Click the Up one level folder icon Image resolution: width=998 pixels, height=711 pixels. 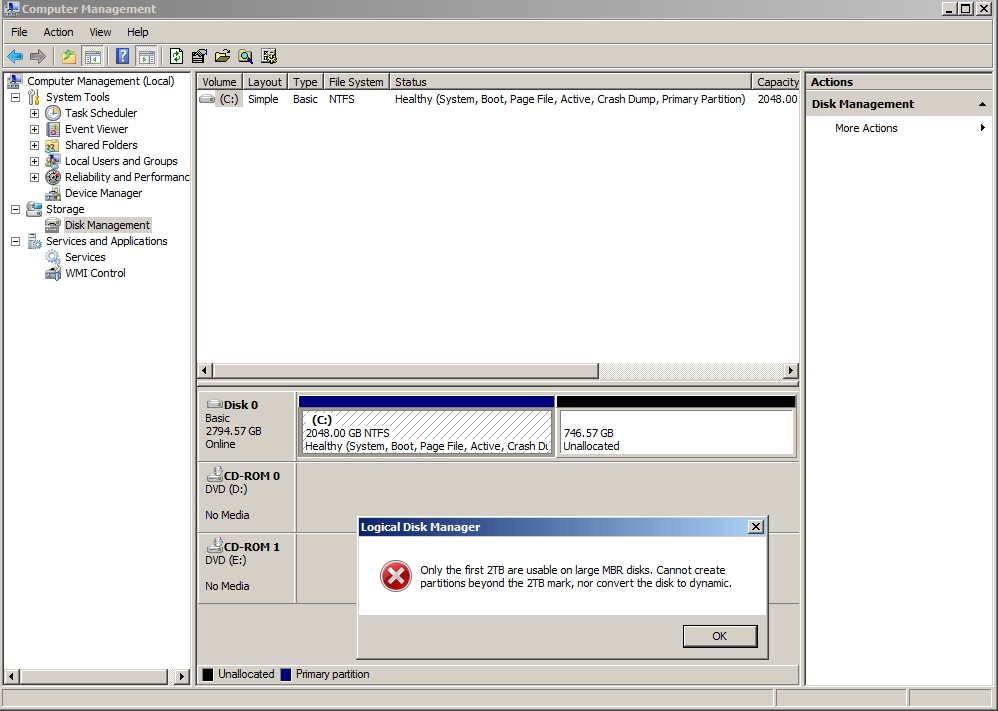68,56
